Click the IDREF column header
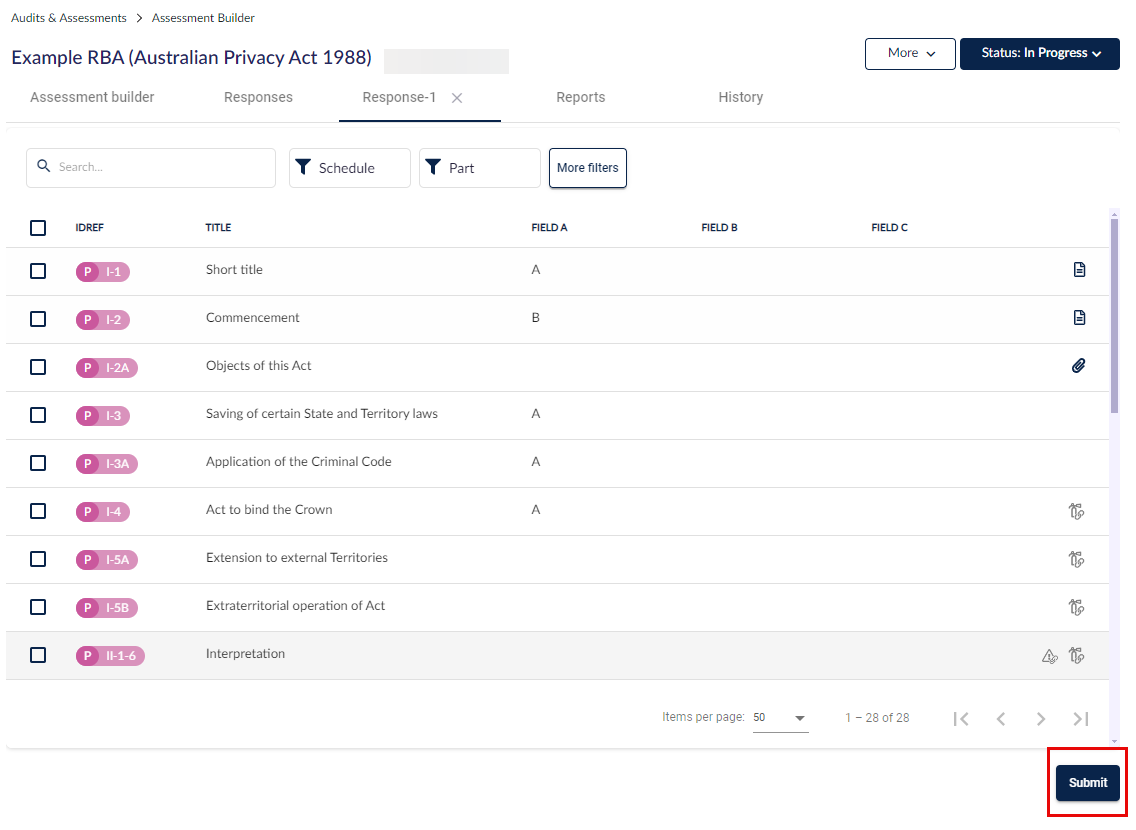Image resolution: width=1136 pixels, height=830 pixels. tap(89, 227)
